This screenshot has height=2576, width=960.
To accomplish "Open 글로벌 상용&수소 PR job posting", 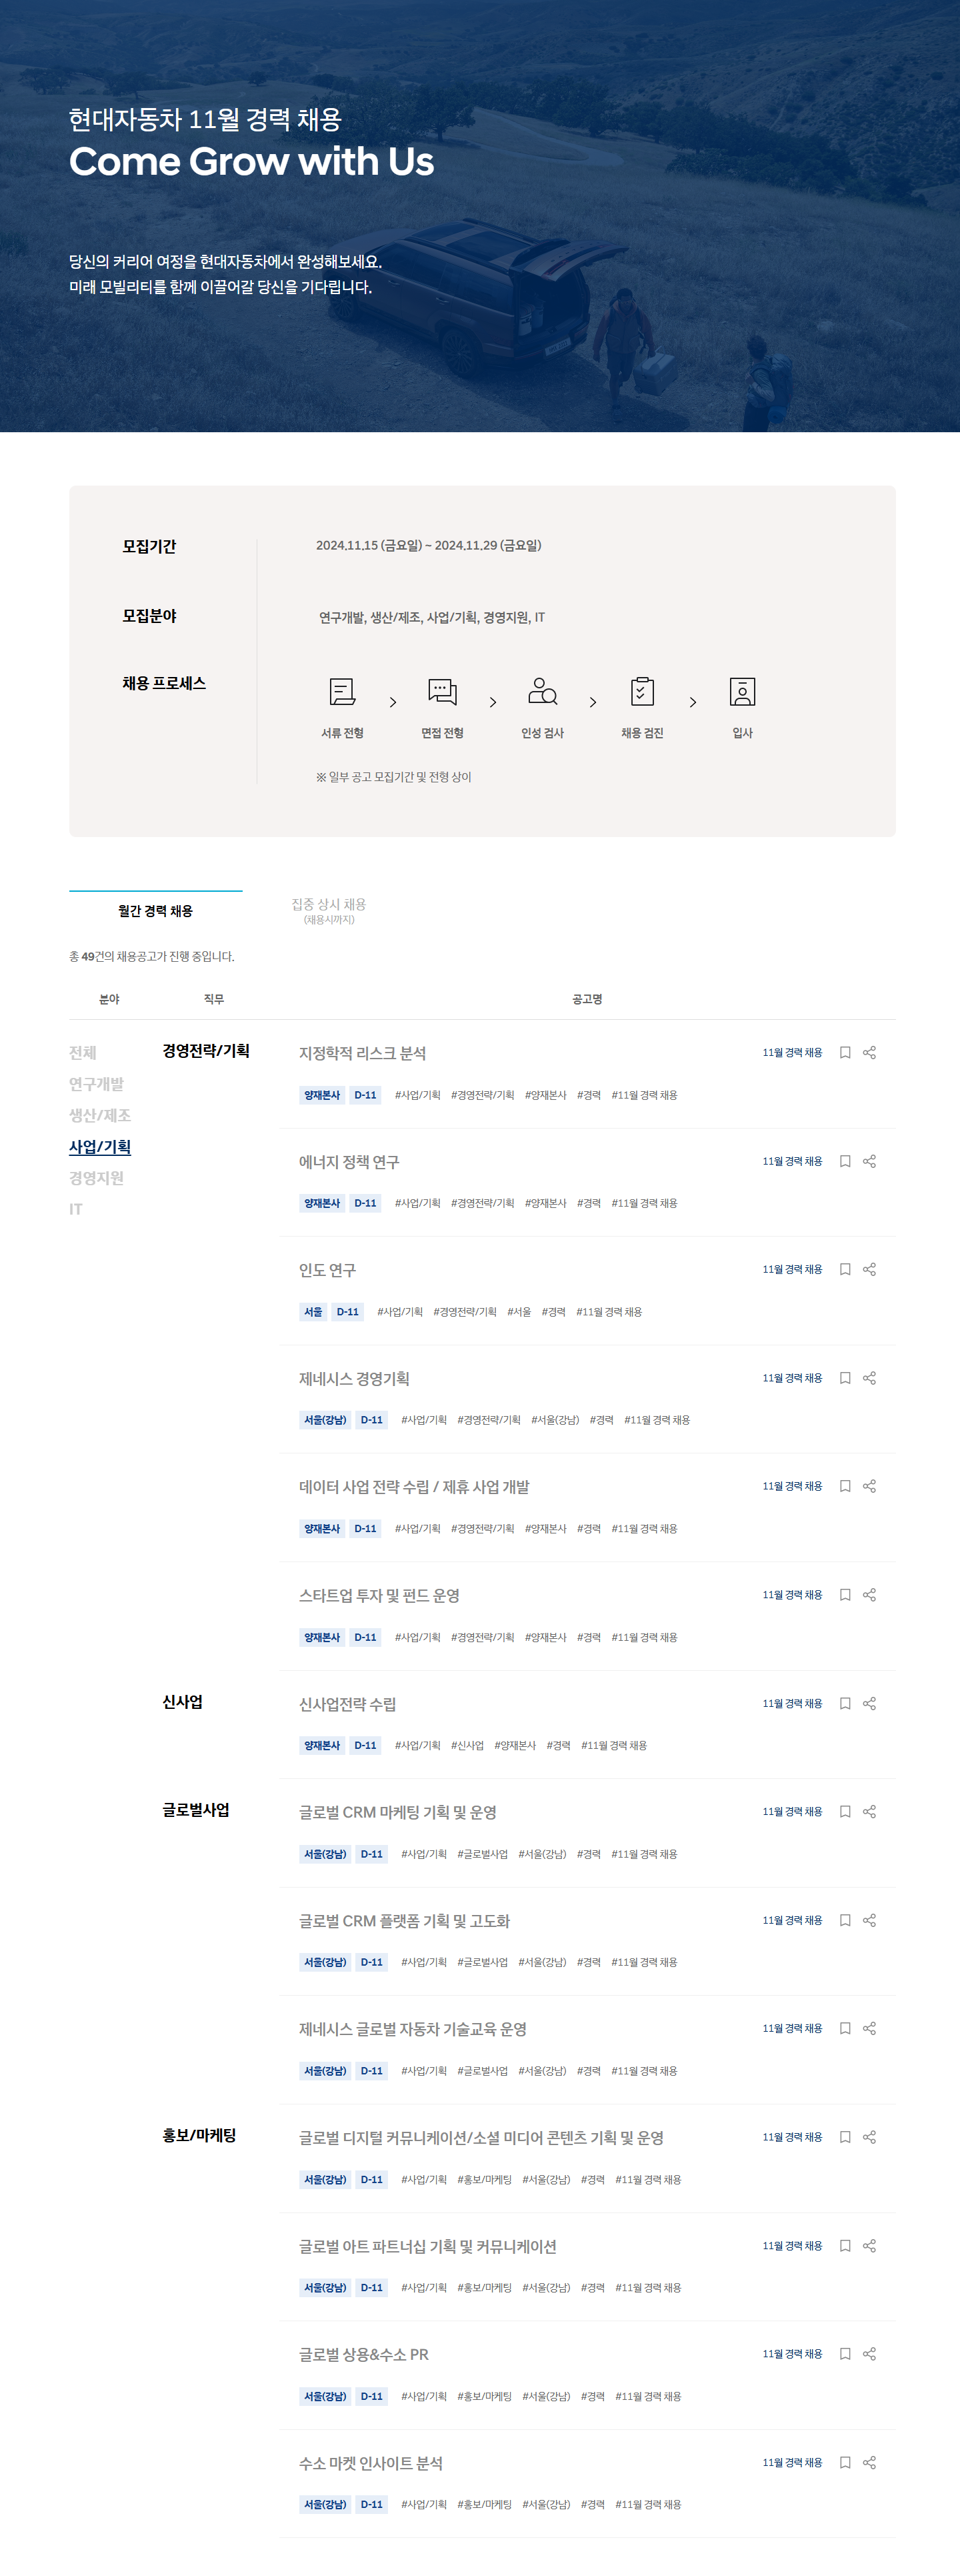I will click(364, 2355).
